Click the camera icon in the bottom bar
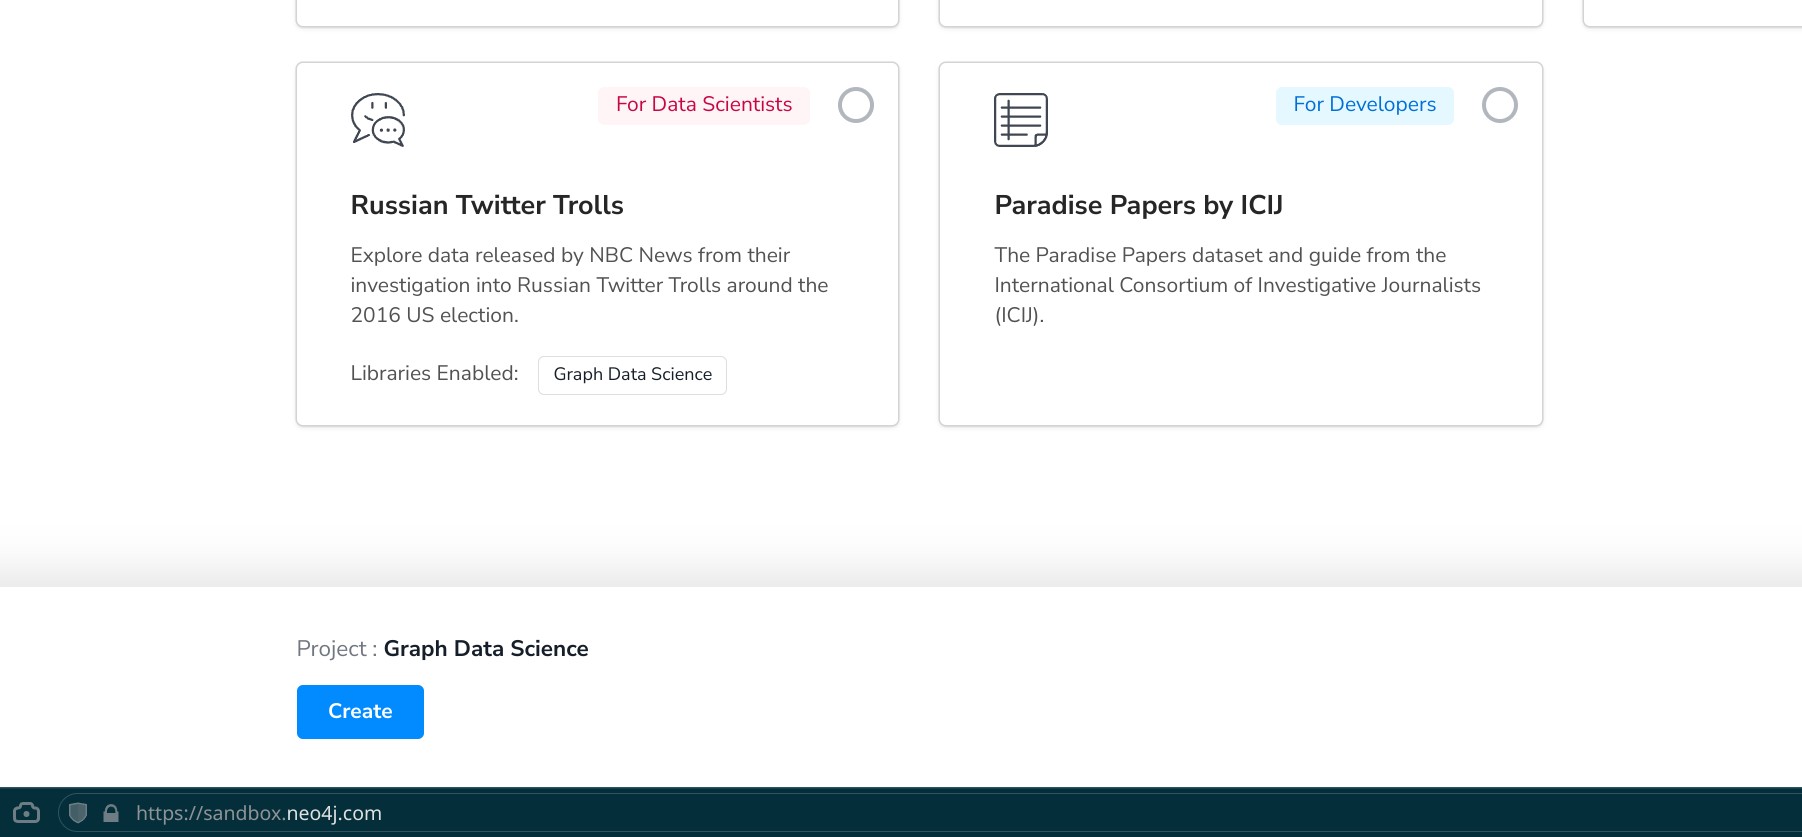This screenshot has height=837, width=1802. pyautogui.click(x=26, y=813)
